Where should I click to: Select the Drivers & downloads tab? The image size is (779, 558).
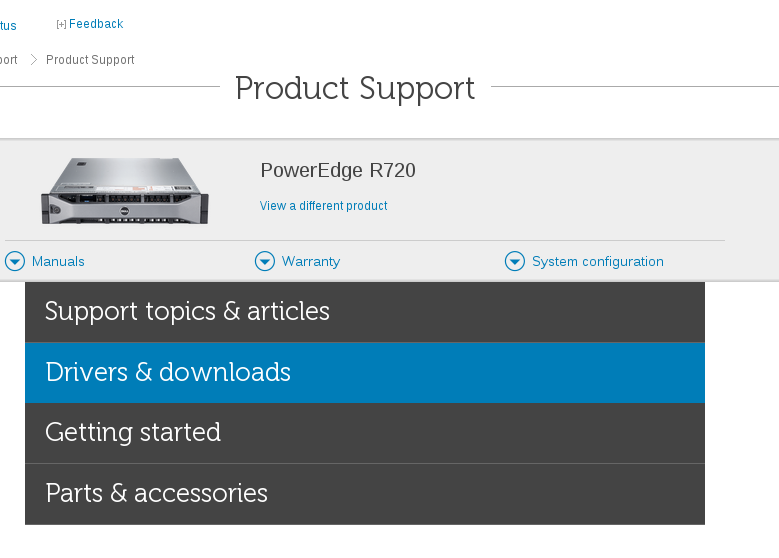(365, 373)
